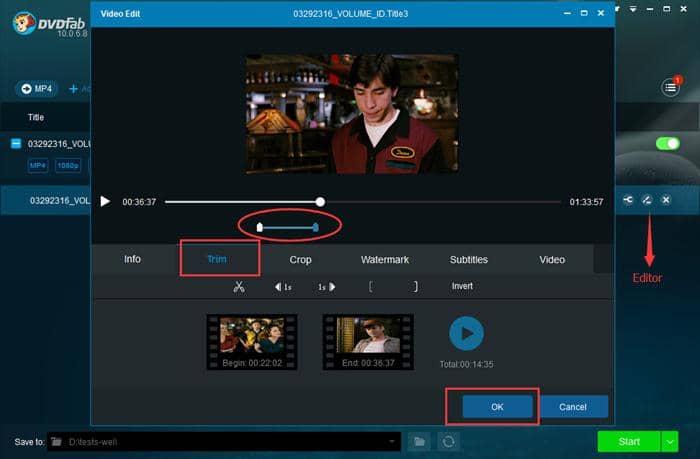This screenshot has width=700, height=459.
Task: Open the video editor pencil icon
Action: [x=647, y=200]
